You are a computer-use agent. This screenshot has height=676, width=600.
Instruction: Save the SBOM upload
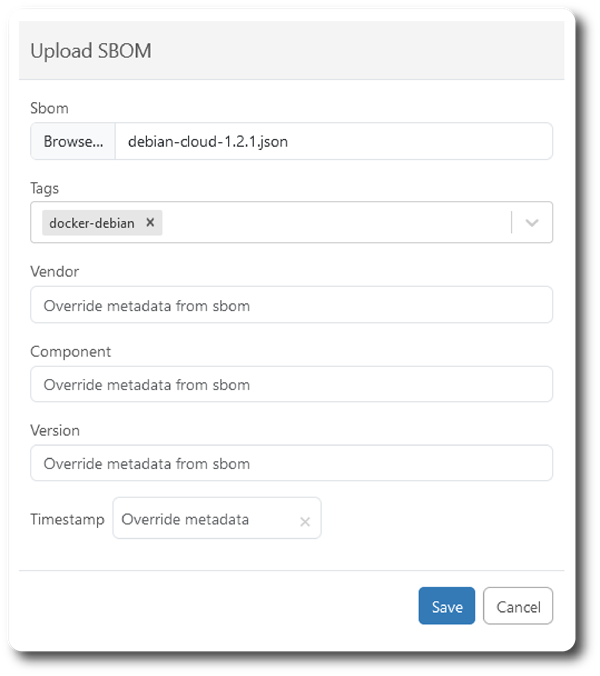(447, 606)
